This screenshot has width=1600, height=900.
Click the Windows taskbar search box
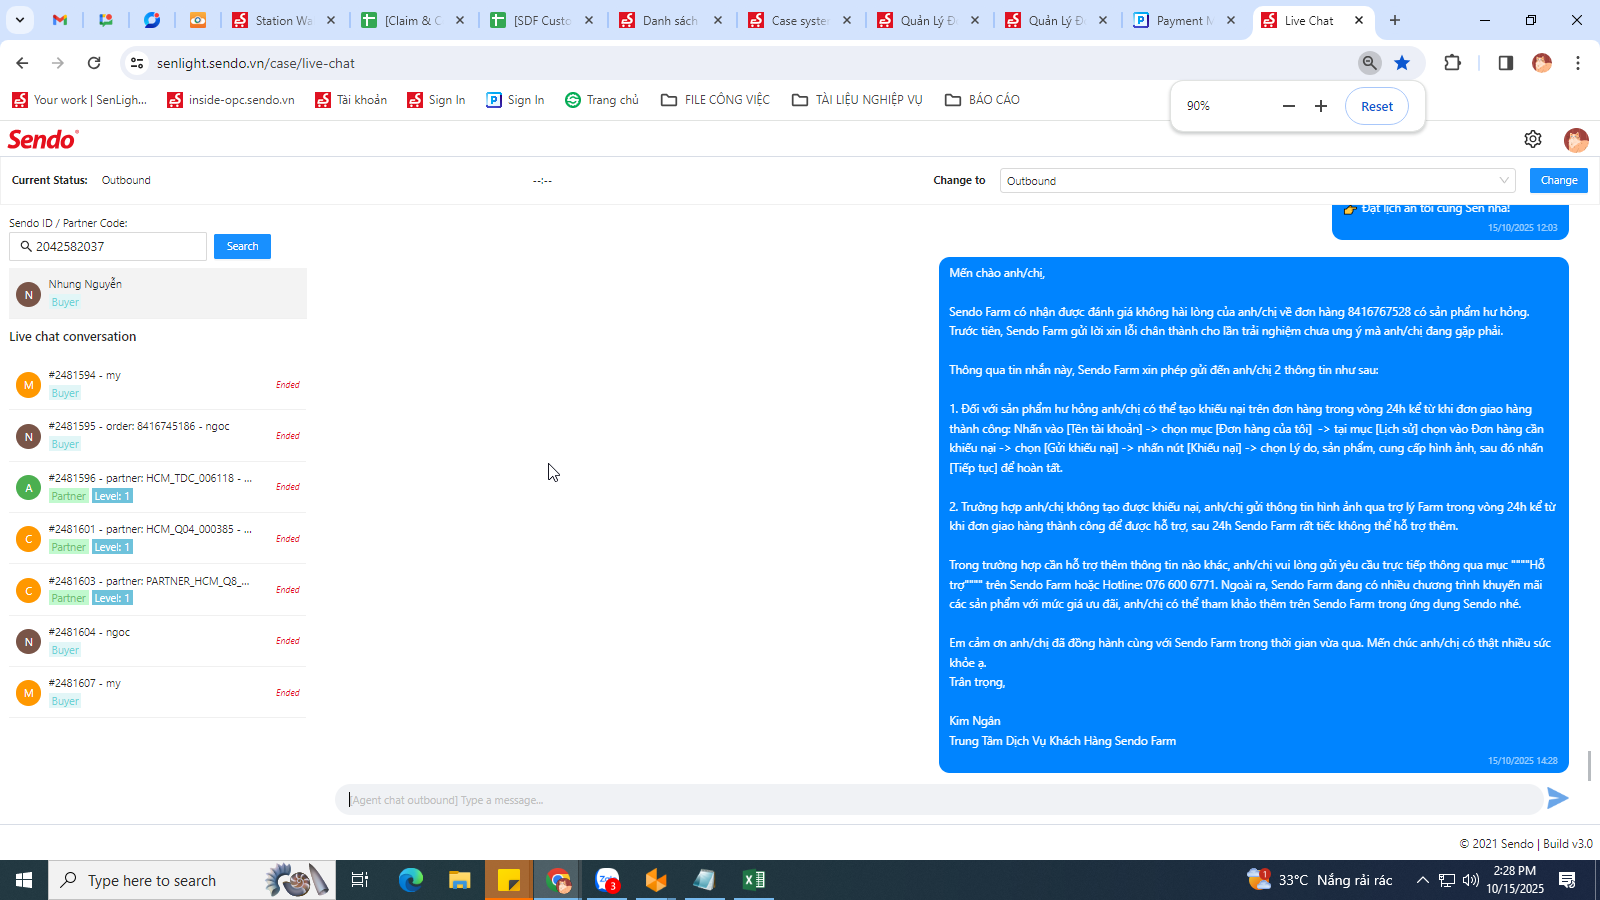point(192,880)
